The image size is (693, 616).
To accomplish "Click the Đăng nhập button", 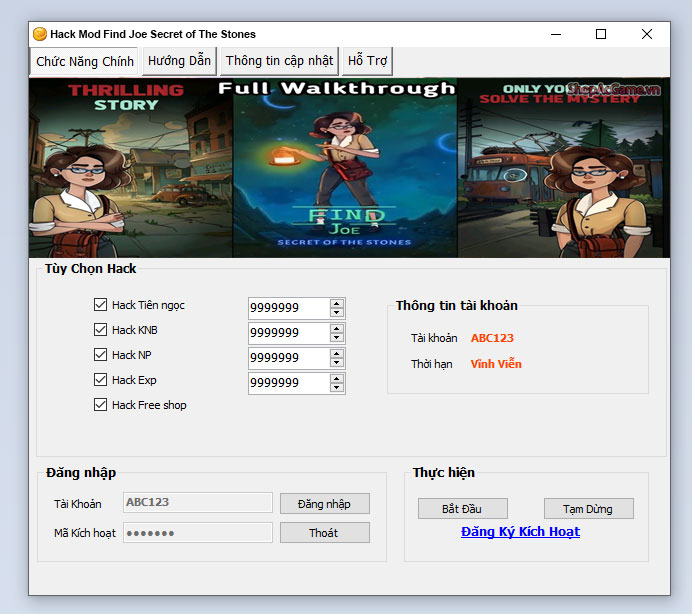I will coord(324,504).
